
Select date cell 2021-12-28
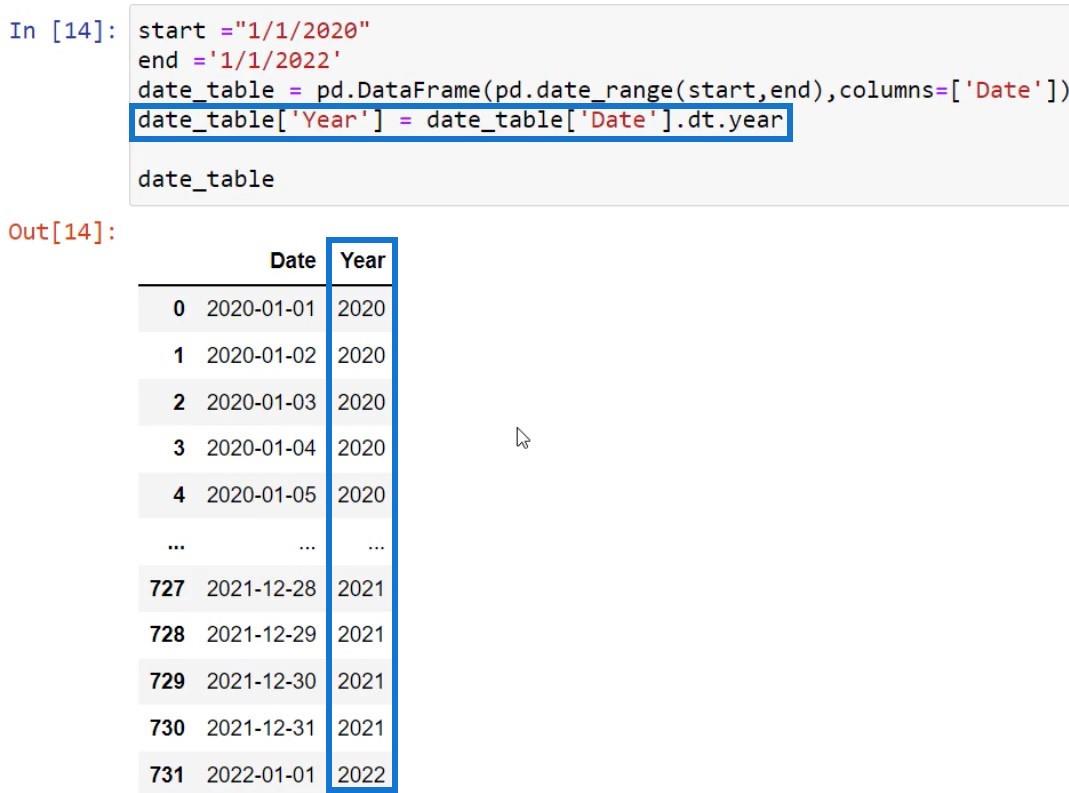pos(261,588)
